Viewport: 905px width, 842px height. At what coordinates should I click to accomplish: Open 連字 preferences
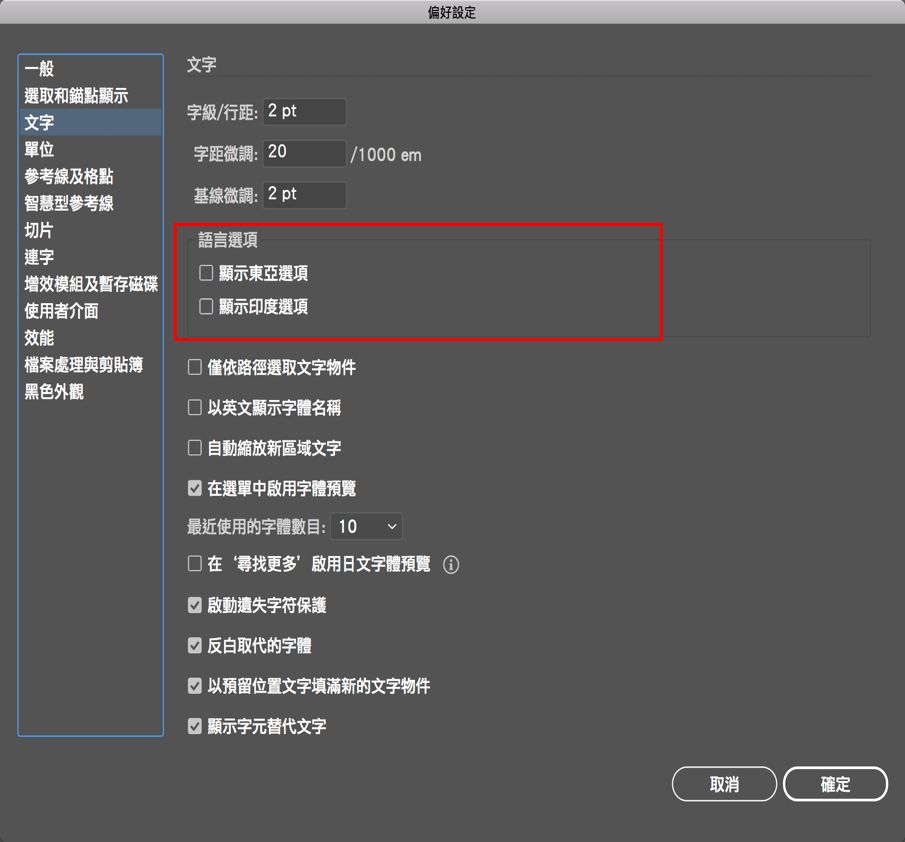pyautogui.click(x=91, y=257)
